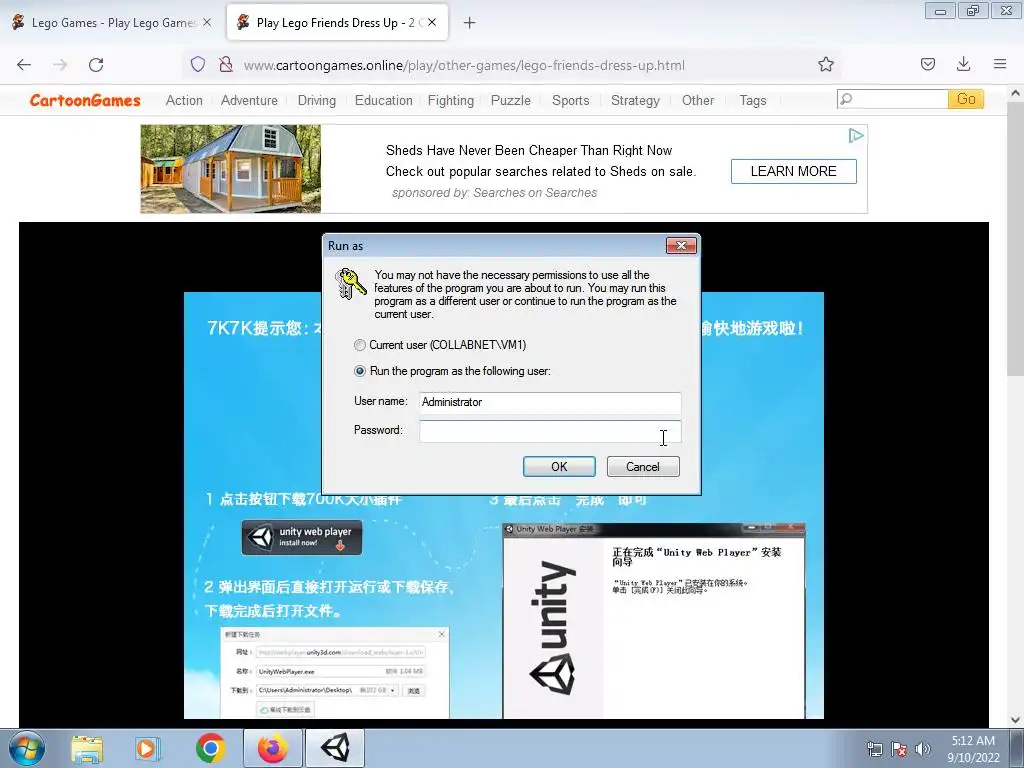
Task: Open the Sports games category
Action: 570,101
